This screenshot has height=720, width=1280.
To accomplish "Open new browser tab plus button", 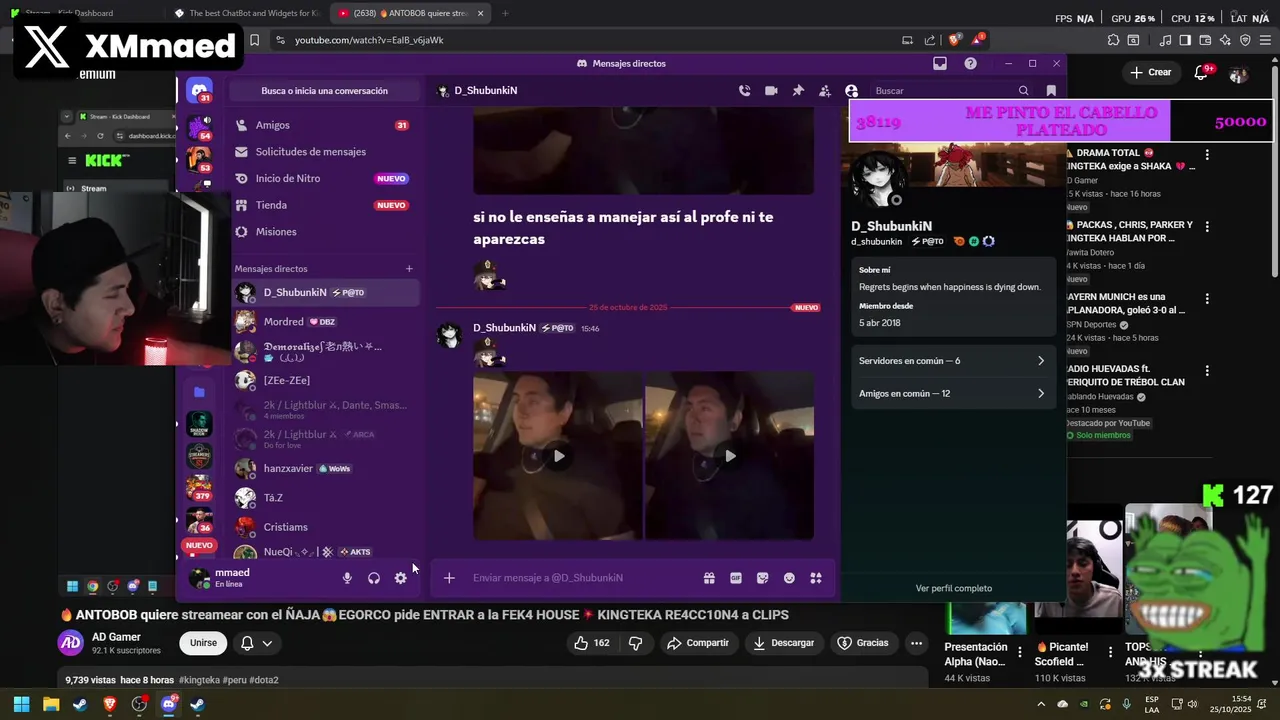I will click(x=505, y=13).
